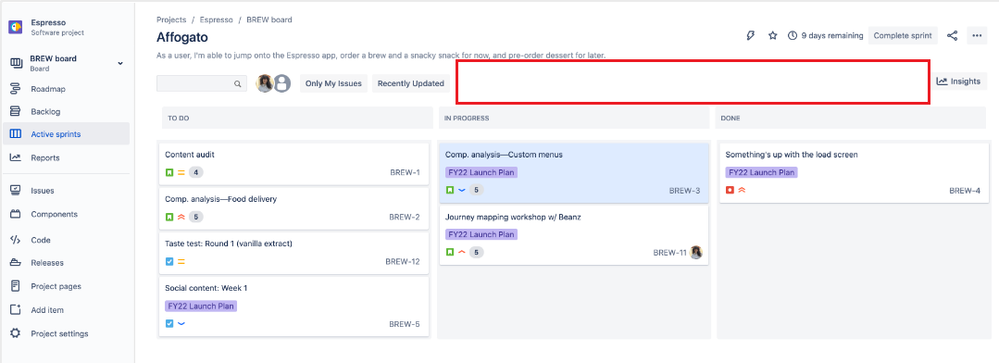Screen dimensions: 999x363
Task: Click the board search field
Action: click(x=201, y=83)
